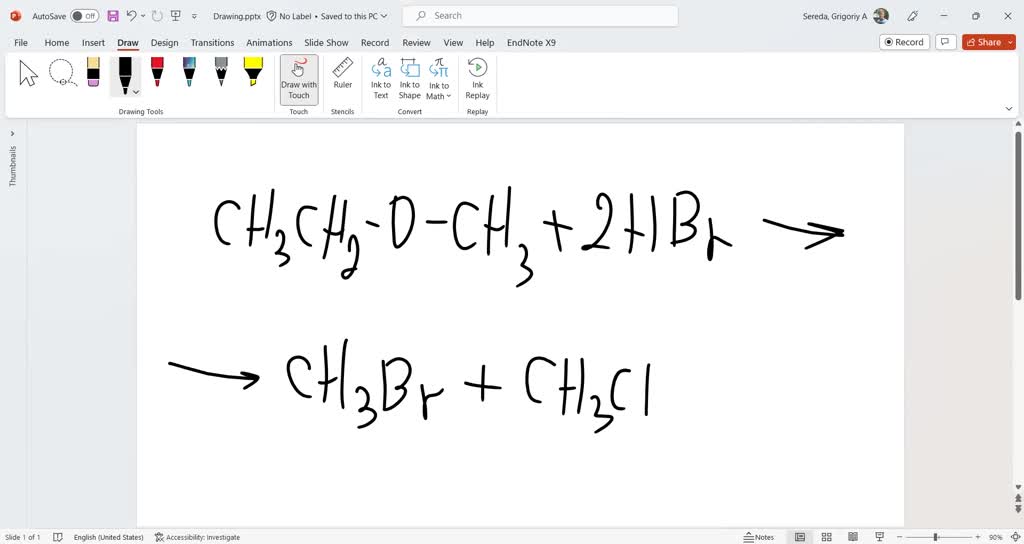This screenshot has width=1024, height=544.
Task: Start Ink Replay
Action: (x=477, y=78)
